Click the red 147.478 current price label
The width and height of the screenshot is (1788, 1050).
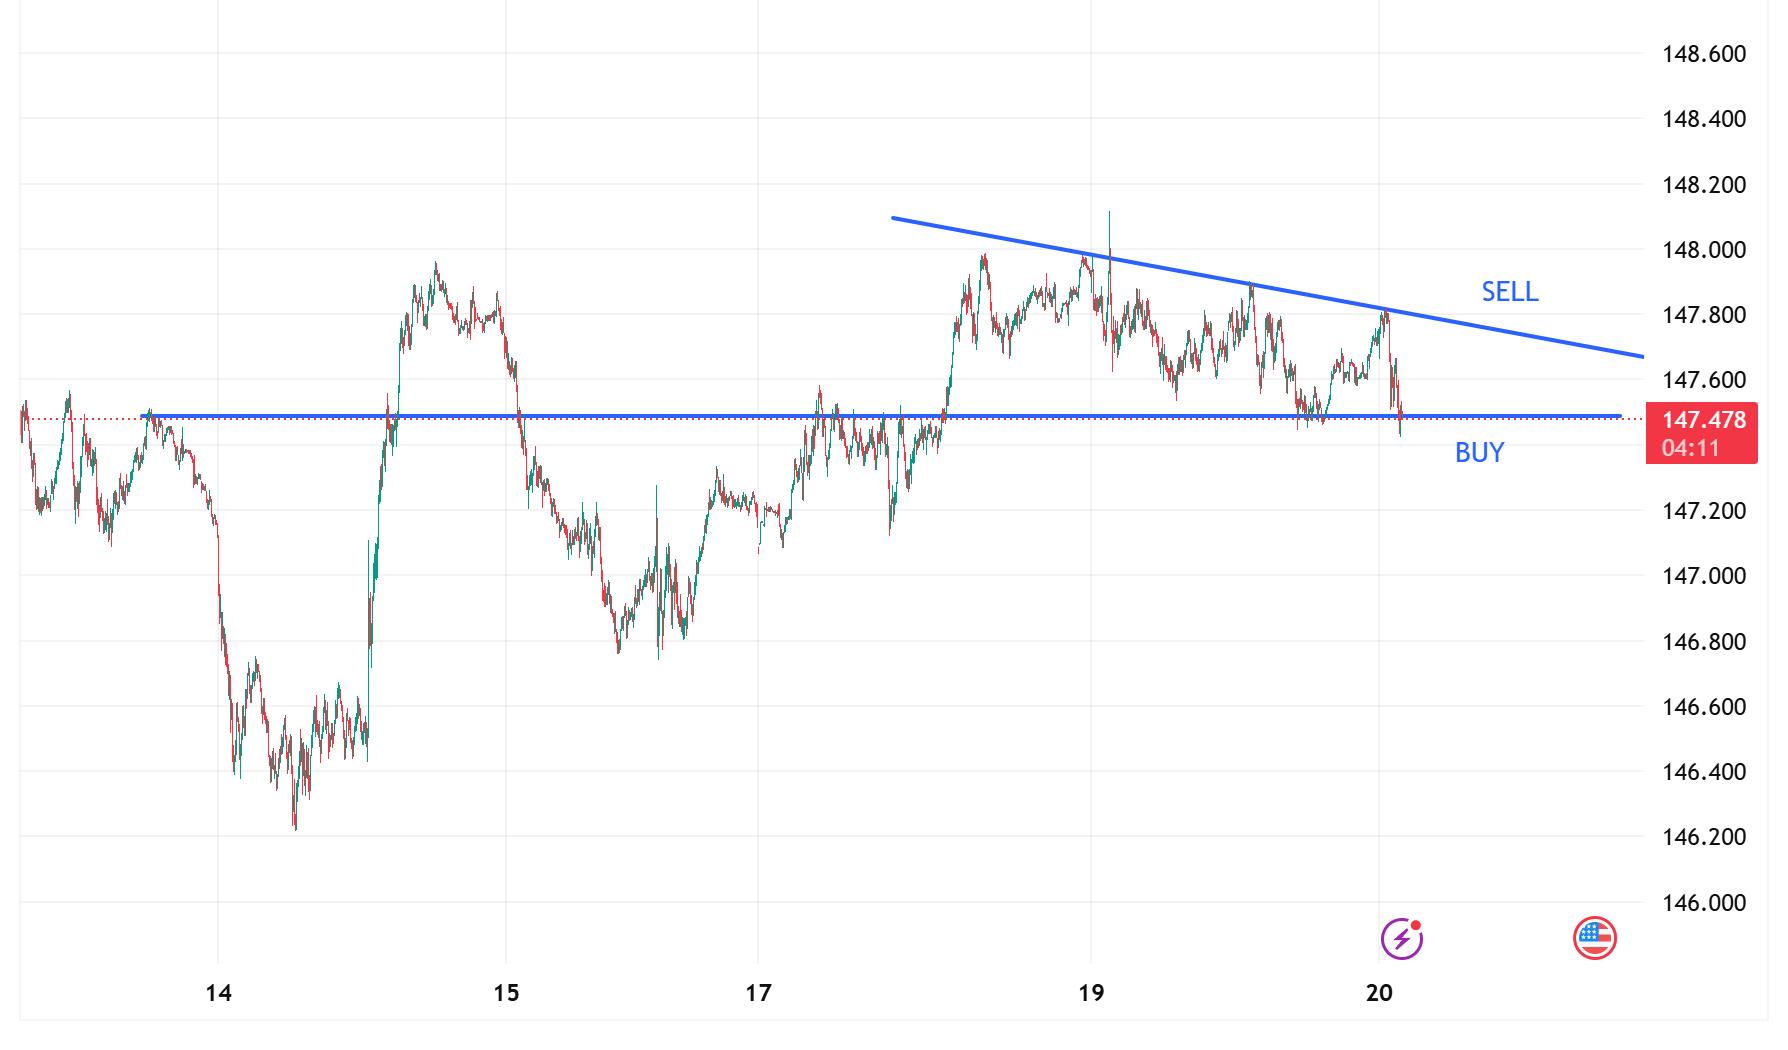click(1704, 420)
